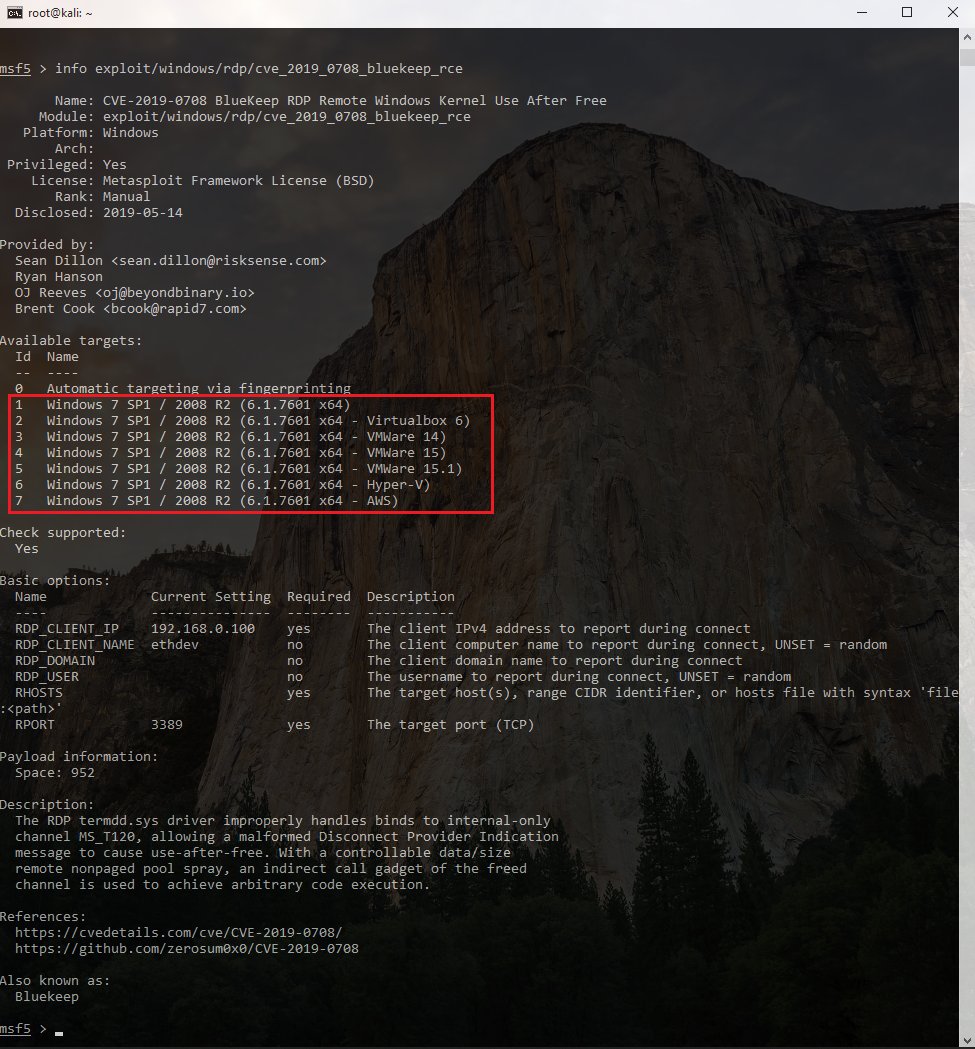Click target 7 'AWS' row
975x1049 pixels.
click(x=206, y=501)
